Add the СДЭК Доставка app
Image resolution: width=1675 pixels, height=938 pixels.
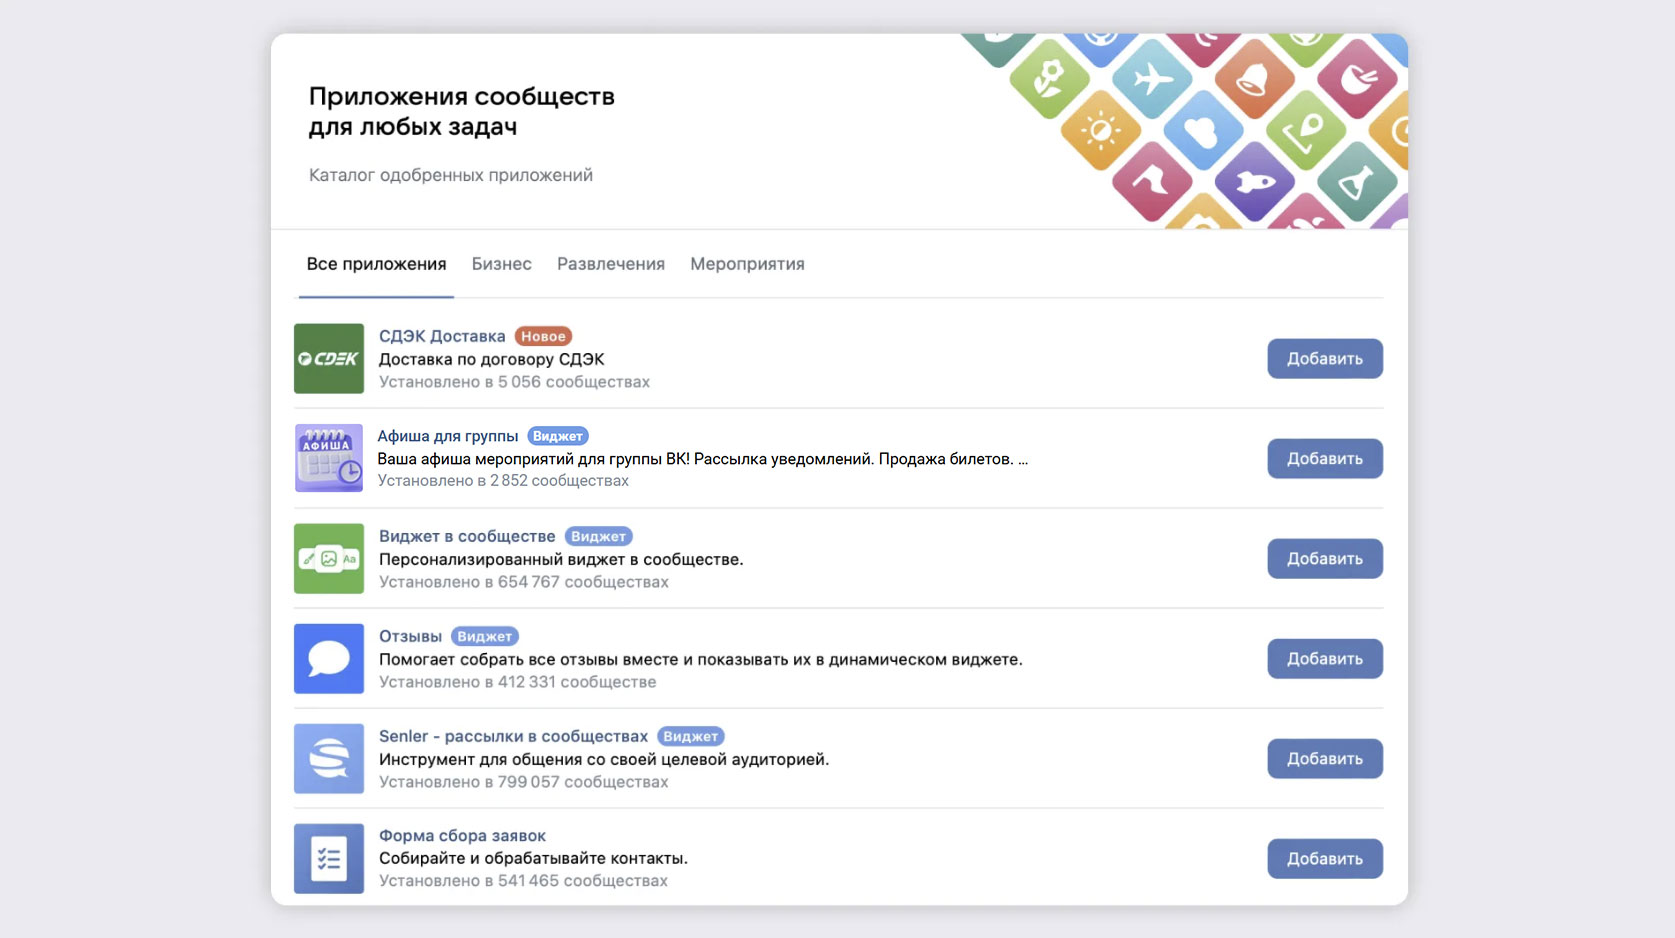click(x=1324, y=359)
